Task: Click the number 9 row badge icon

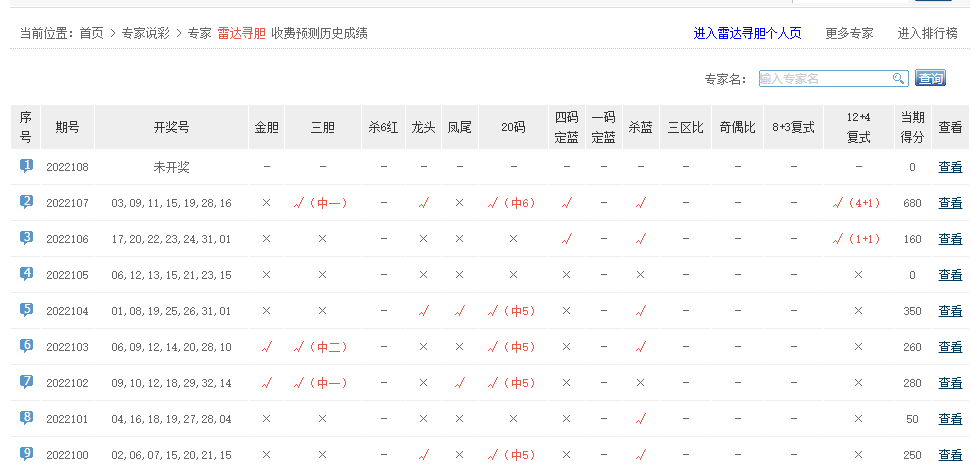Action: click(x=27, y=453)
